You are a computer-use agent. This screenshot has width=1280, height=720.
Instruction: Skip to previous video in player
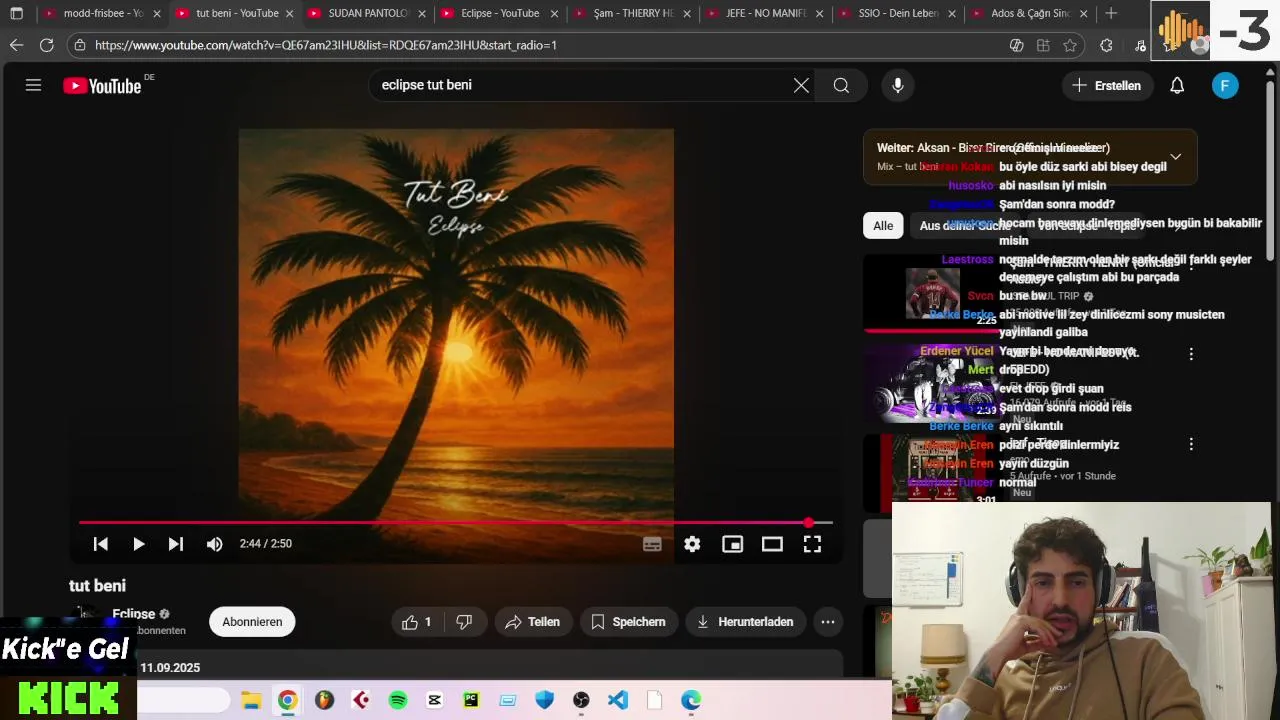coord(101,544)
